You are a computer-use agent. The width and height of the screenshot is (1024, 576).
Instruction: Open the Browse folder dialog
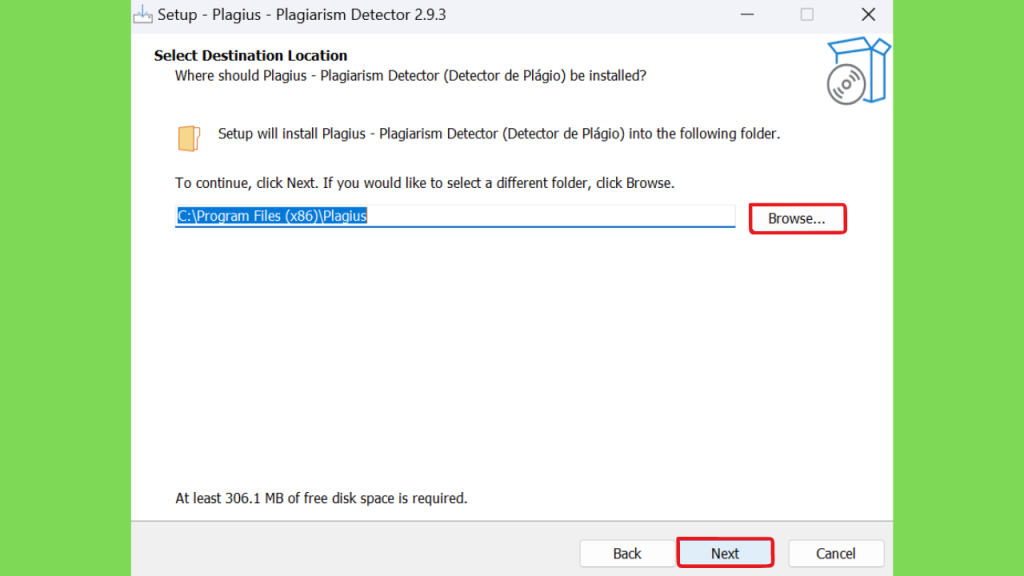(x=797, y=219)
